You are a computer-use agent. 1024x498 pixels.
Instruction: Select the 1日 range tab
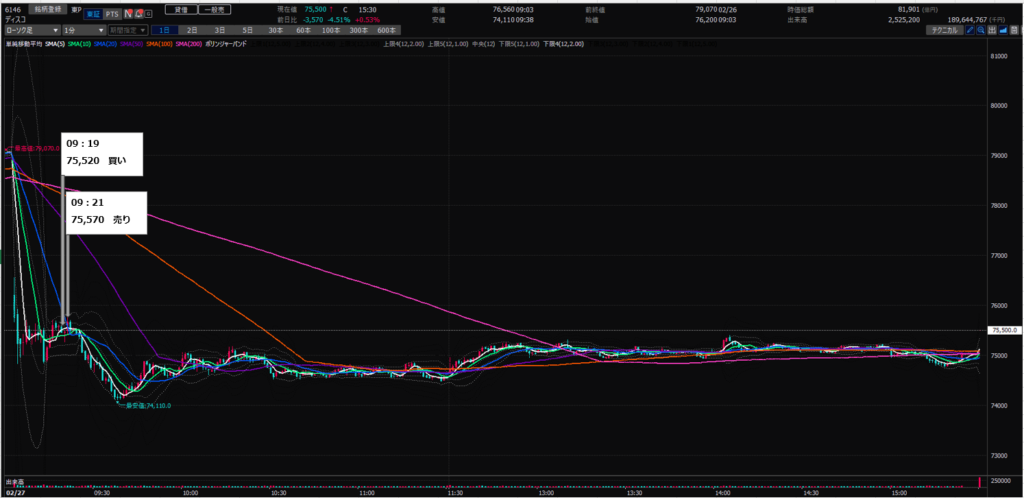point(164,32)
